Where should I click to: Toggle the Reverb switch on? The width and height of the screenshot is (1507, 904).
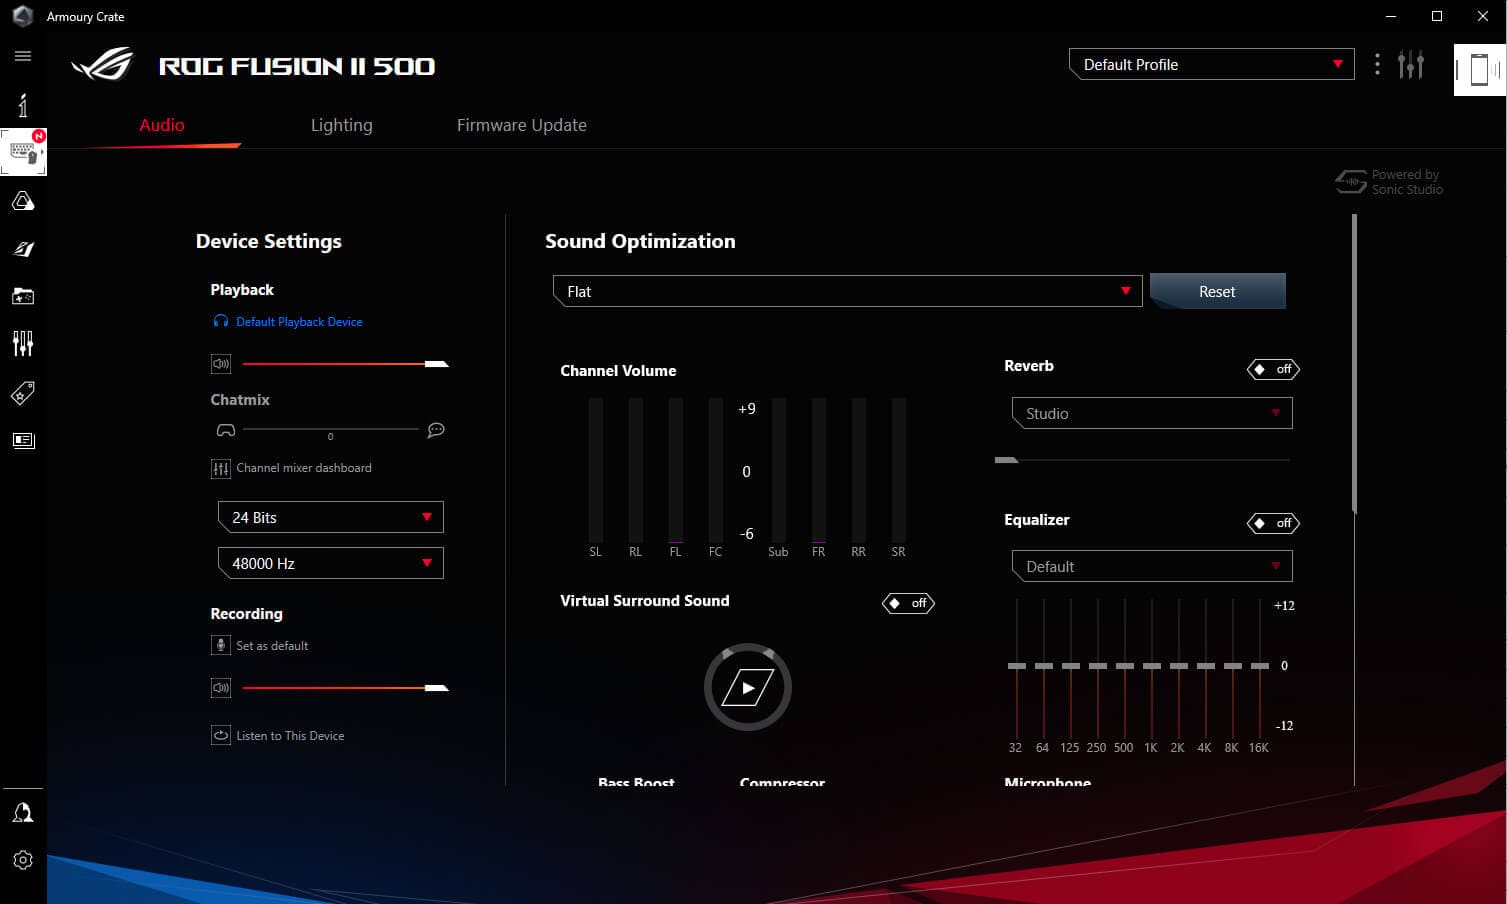click(1273, 369)
